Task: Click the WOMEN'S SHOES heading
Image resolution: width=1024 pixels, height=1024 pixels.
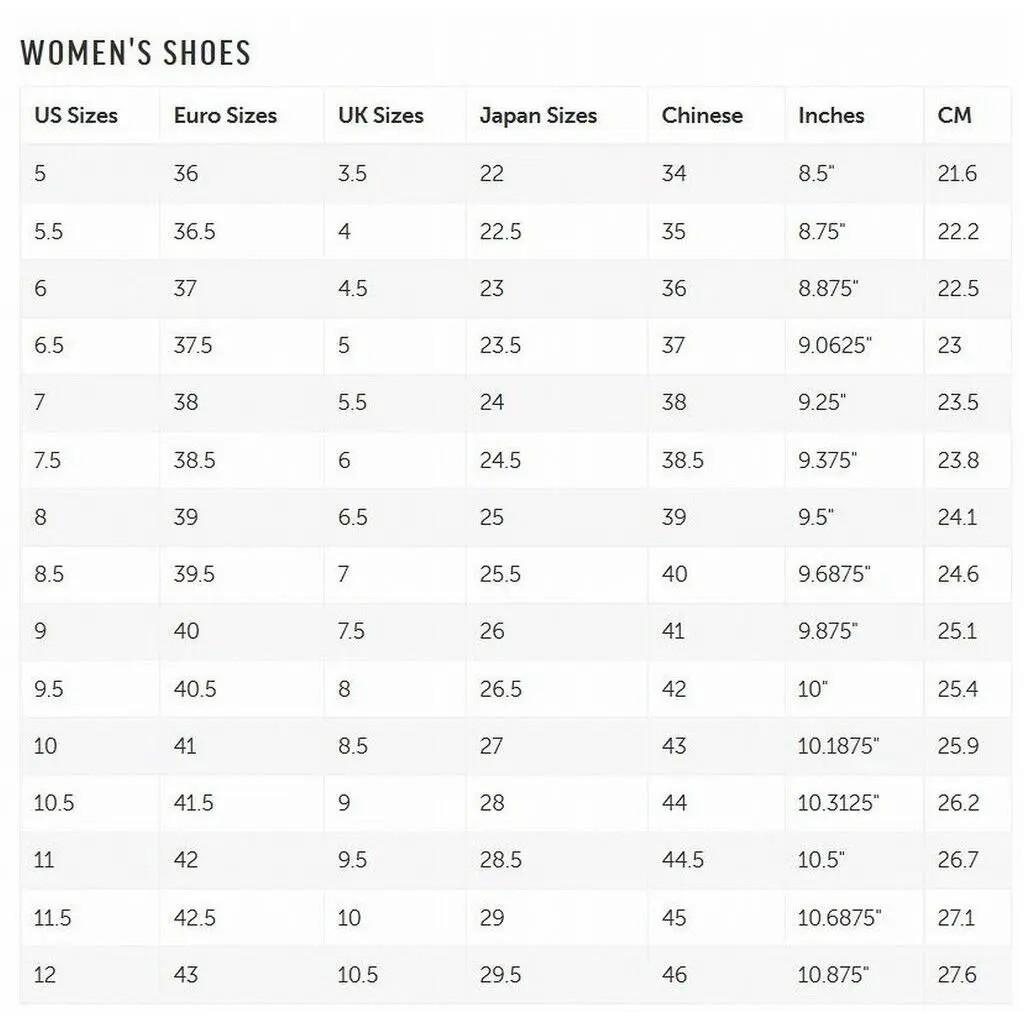Action: pyautogui.click(x=135, y=53)
